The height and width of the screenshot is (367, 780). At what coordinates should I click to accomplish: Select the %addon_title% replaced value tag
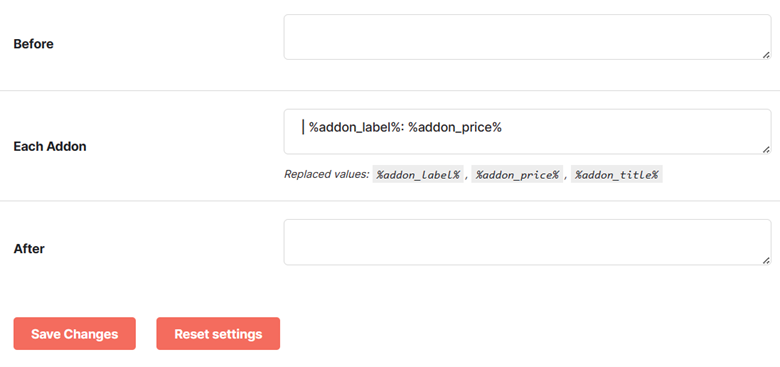pyautogui.click(x=617, y=175)
